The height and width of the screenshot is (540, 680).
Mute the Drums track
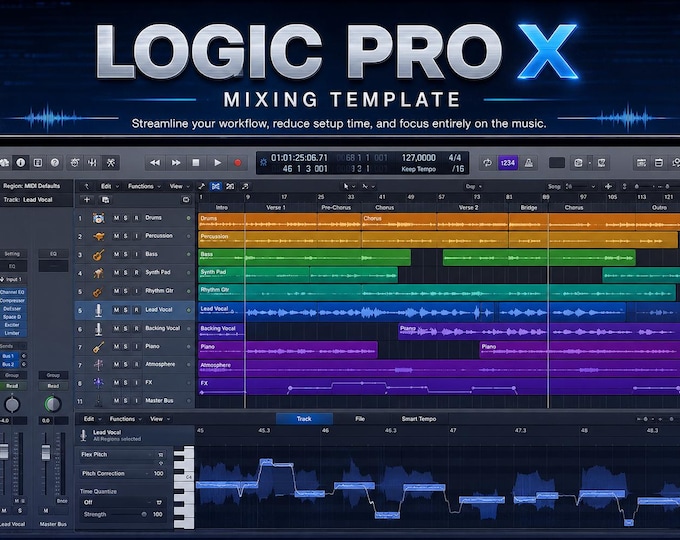click(116, 218)
